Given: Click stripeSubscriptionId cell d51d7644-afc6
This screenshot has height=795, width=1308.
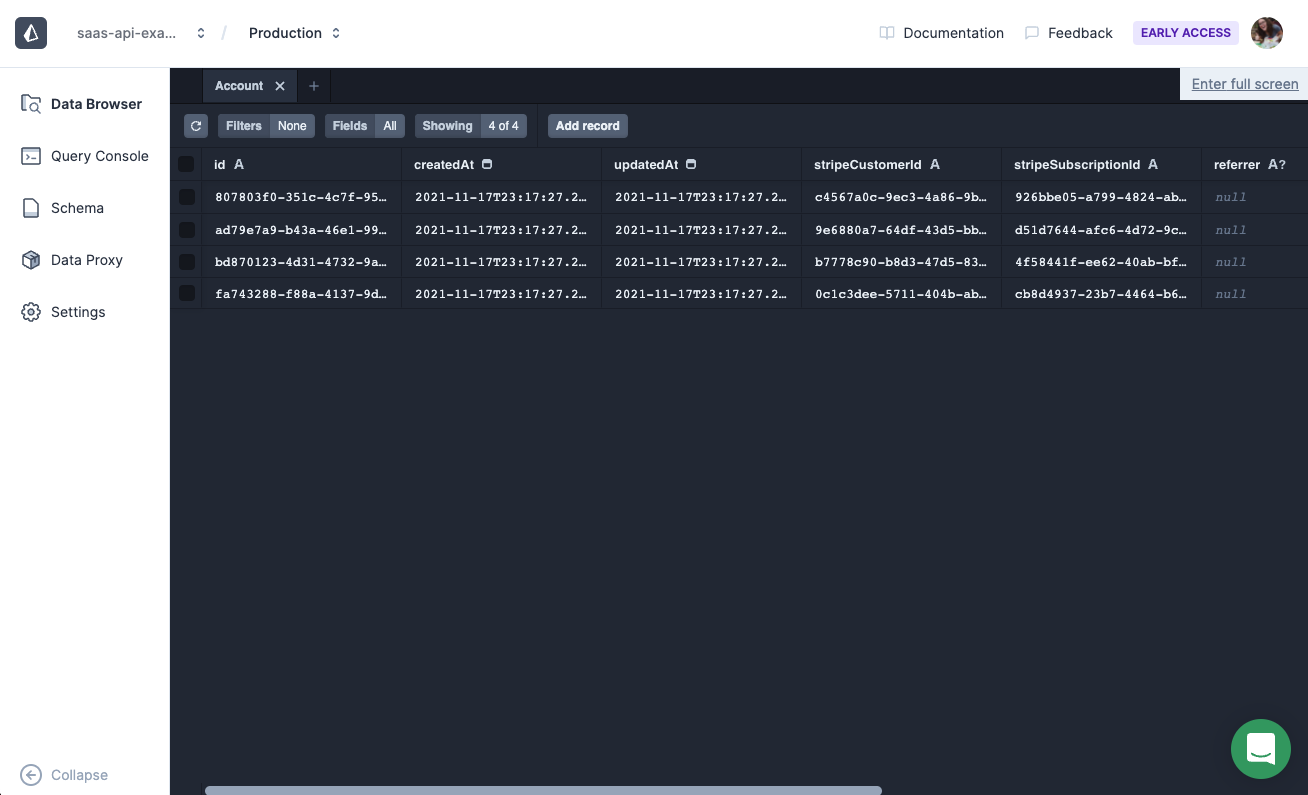Looking at the screenshot, I should (1102, 230).
